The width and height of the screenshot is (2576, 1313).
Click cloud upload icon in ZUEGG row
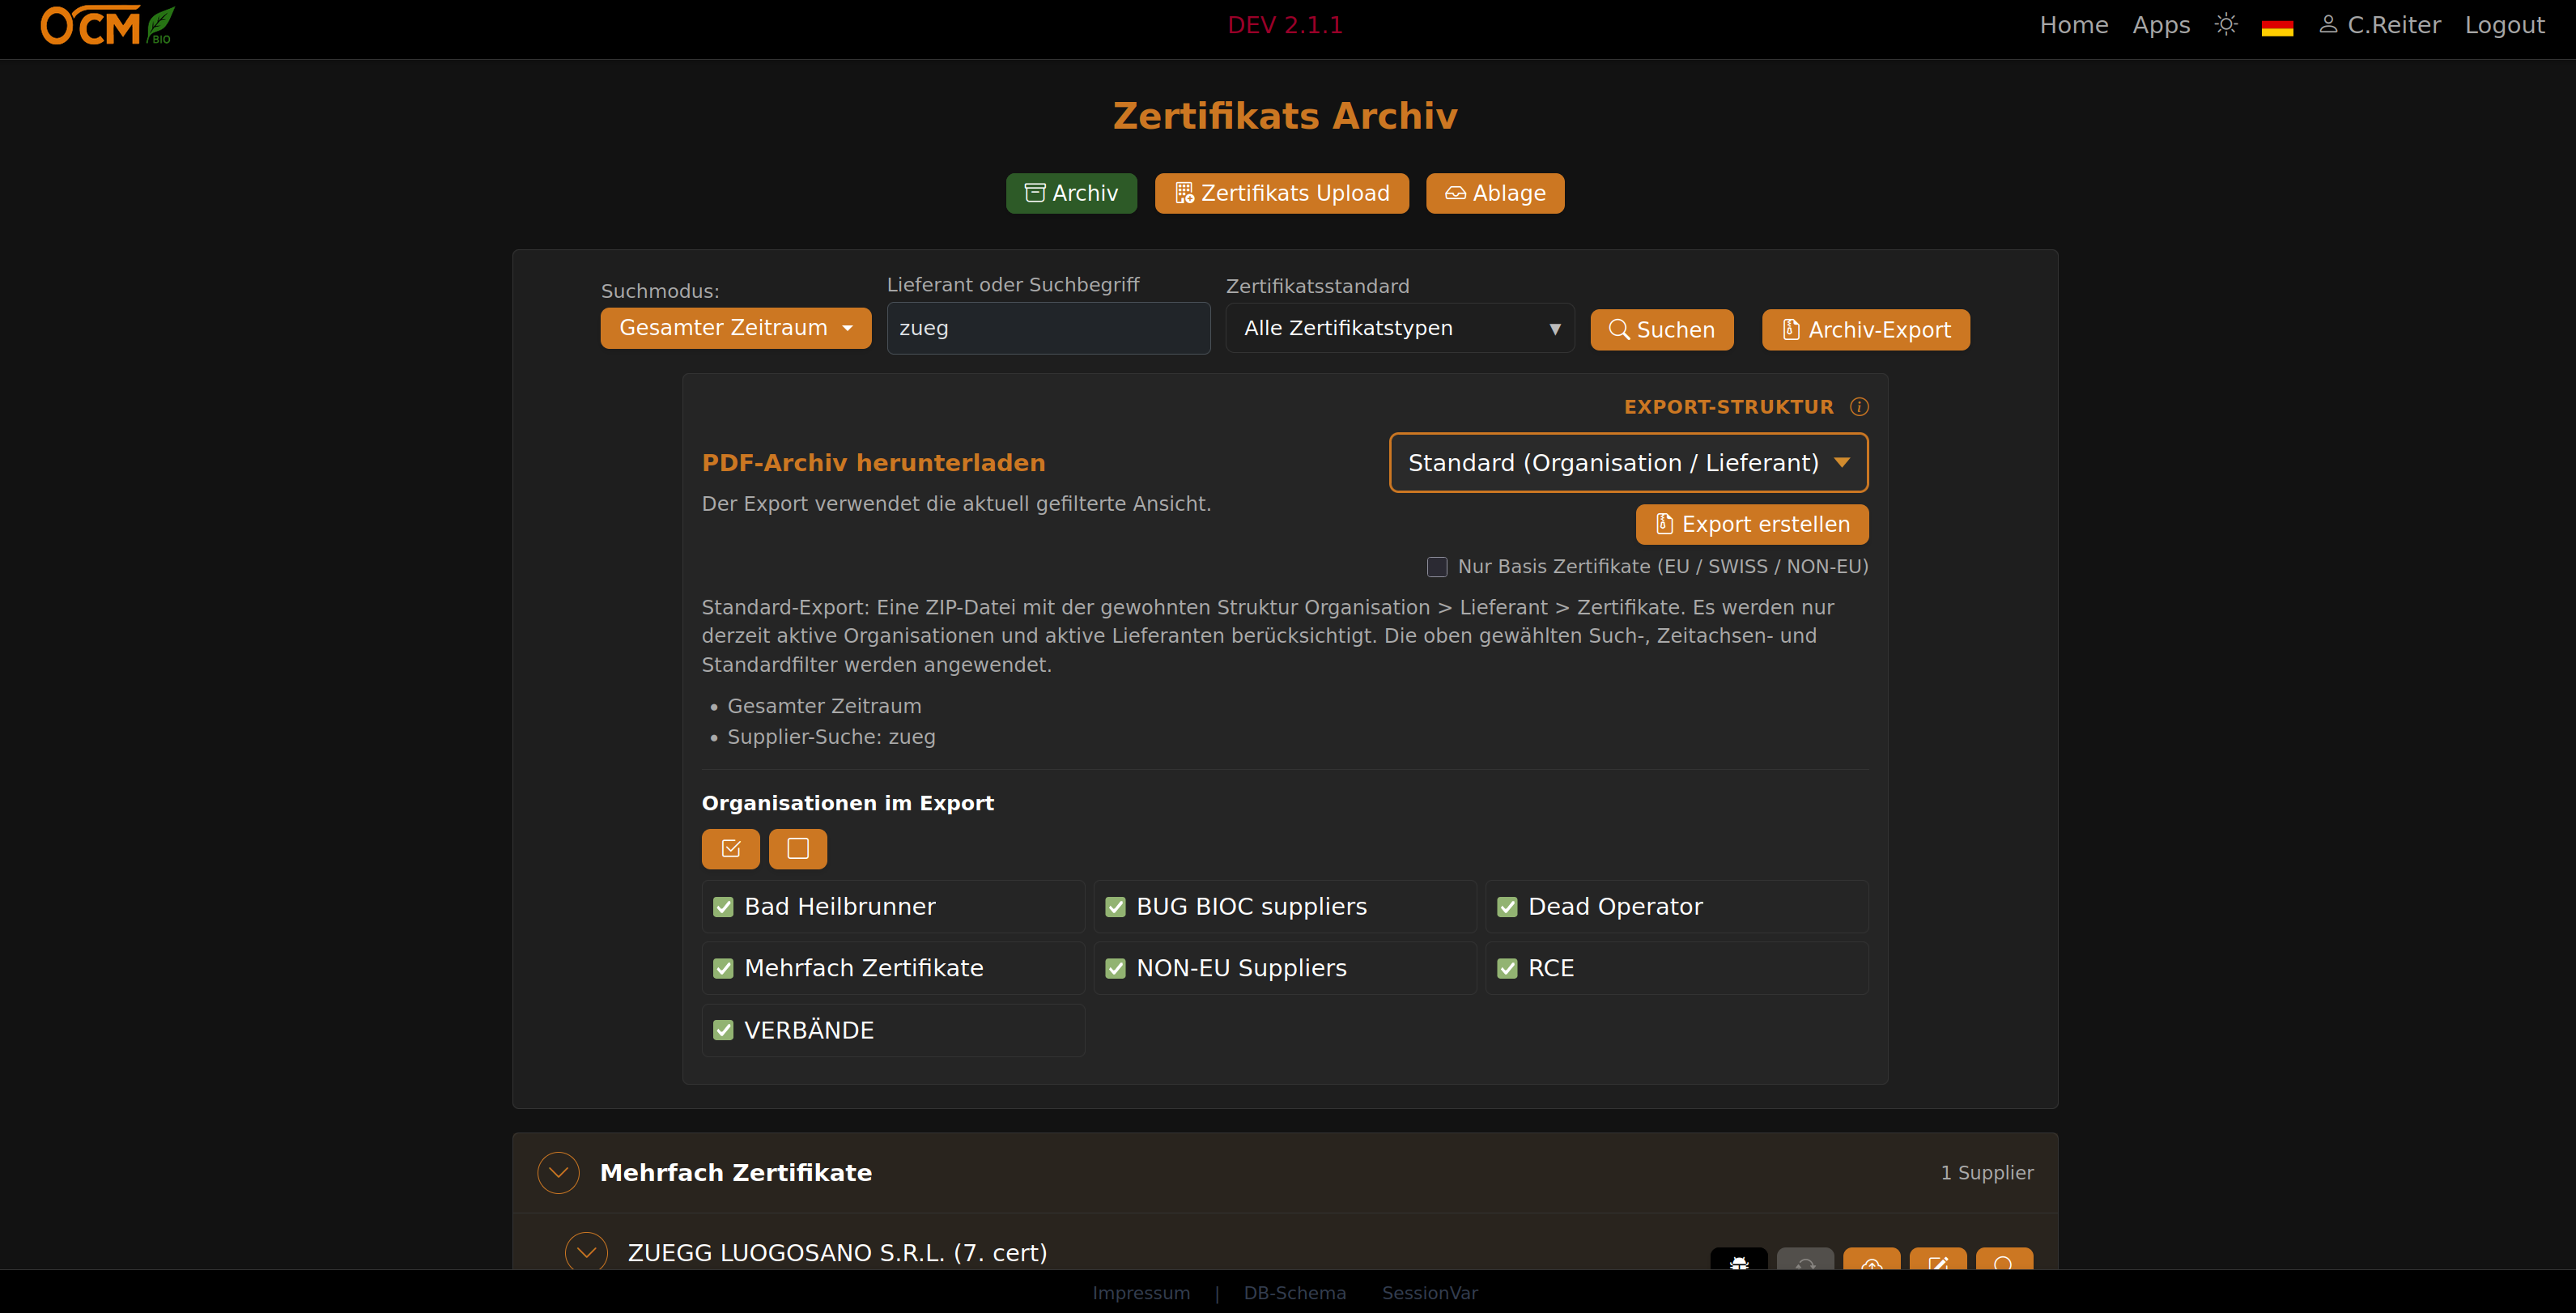click(1872, 1260)
